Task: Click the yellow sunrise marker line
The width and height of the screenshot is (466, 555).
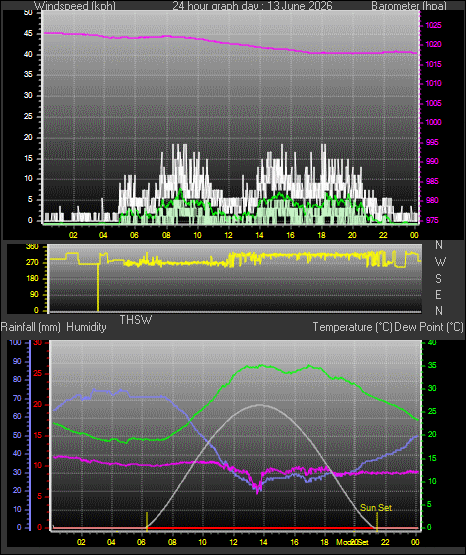Action: 147,521
